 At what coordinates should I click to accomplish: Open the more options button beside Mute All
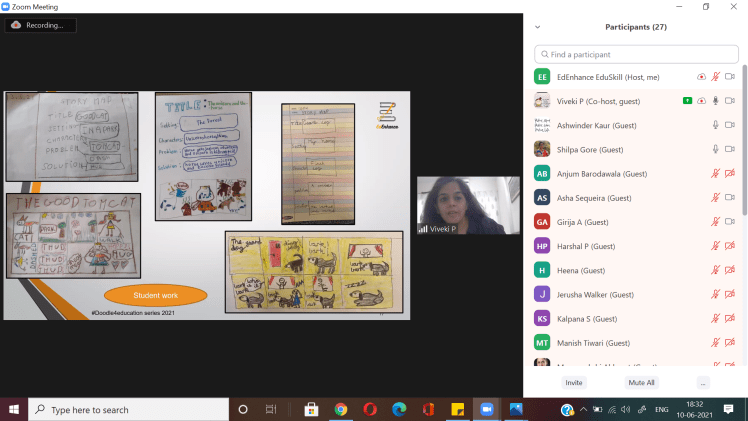tap(703, 382)
